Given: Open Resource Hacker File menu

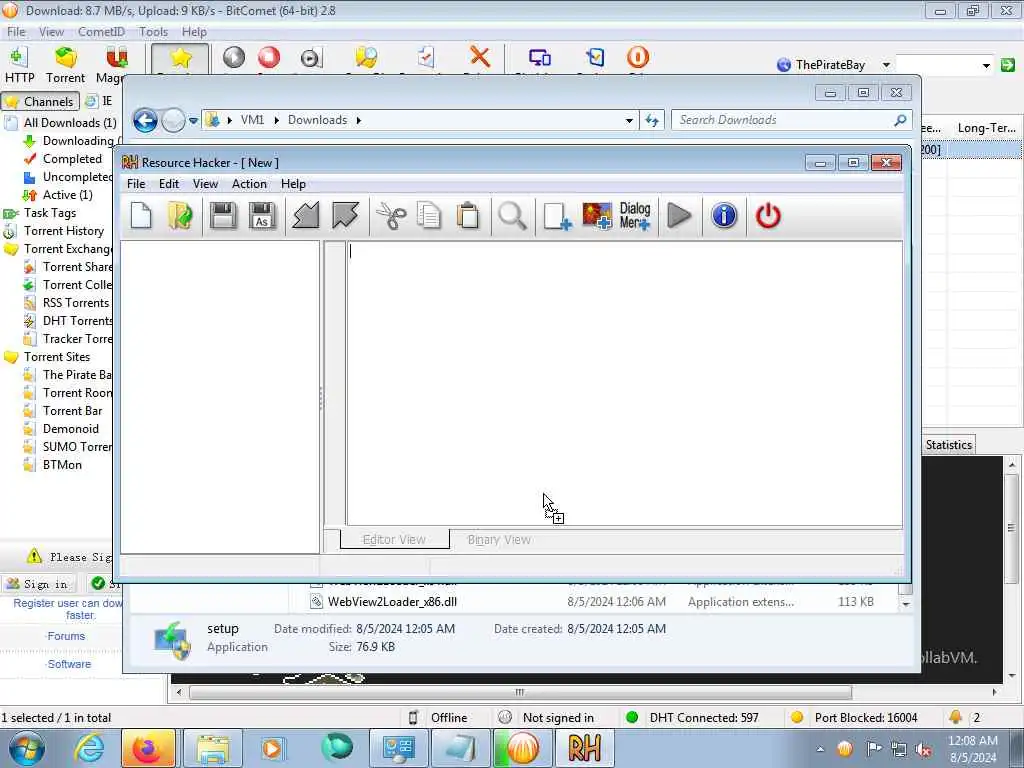Looking at the screenshot, I should click(x=136, y=184).
